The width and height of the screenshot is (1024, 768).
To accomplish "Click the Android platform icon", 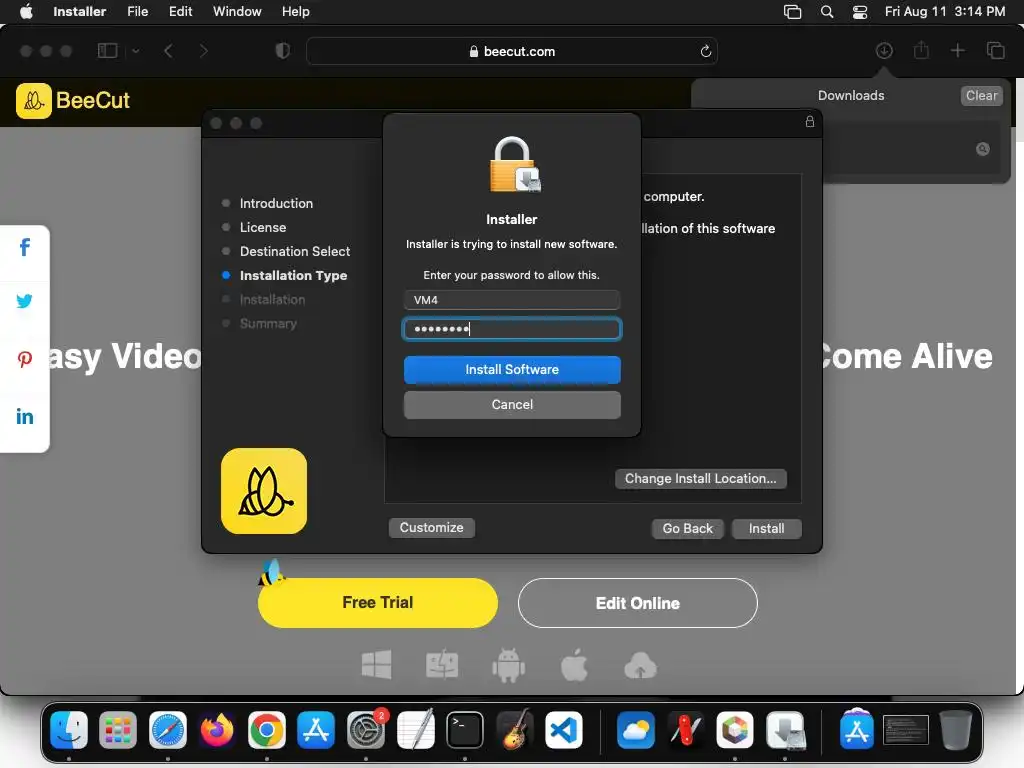I will pyautogui.click(x=508, y=665).
